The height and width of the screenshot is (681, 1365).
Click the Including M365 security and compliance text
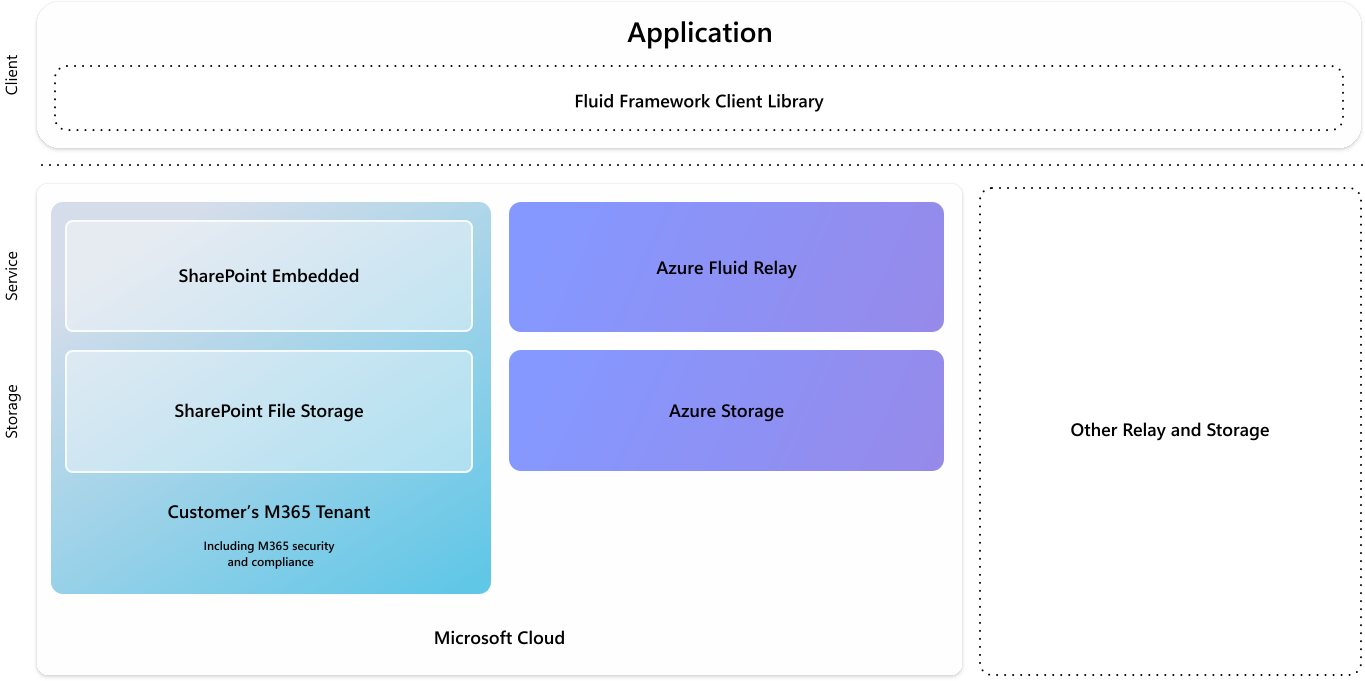pos(268,554)
